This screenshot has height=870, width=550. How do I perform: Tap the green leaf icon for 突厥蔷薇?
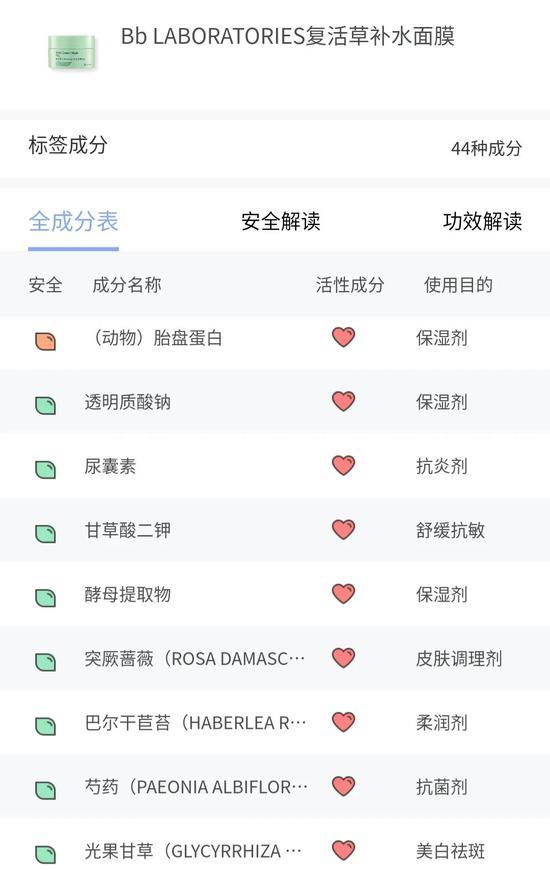pos(45,662)
